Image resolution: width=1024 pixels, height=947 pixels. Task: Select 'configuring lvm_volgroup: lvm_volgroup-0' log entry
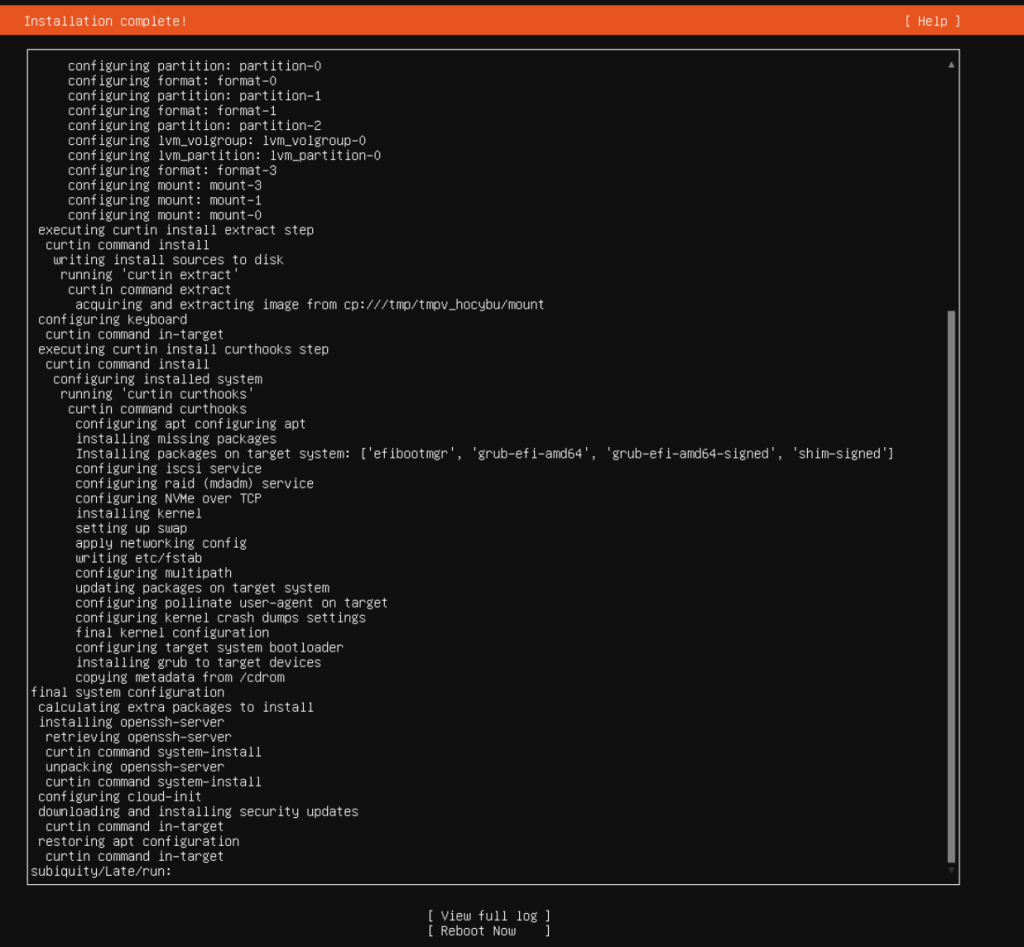pyautogui.click(x=217, y=141)
